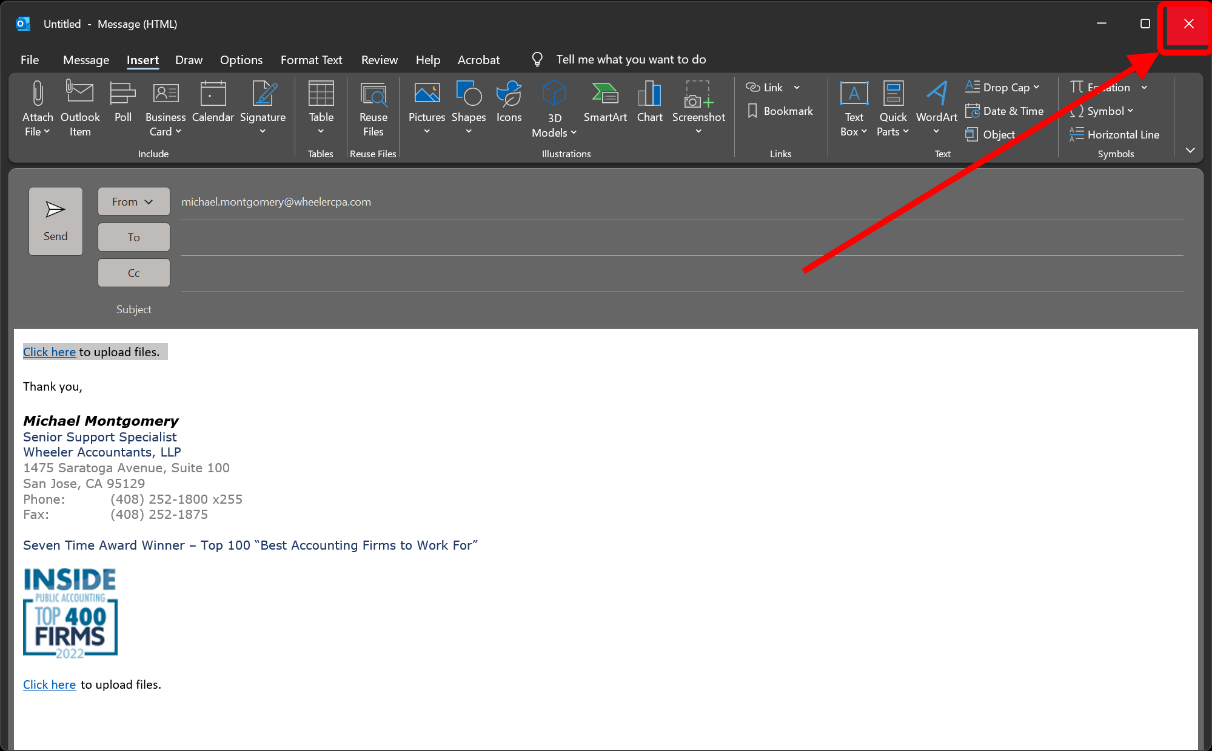
Task: Insert 3D Models
Action: click(x=554, y=108)
